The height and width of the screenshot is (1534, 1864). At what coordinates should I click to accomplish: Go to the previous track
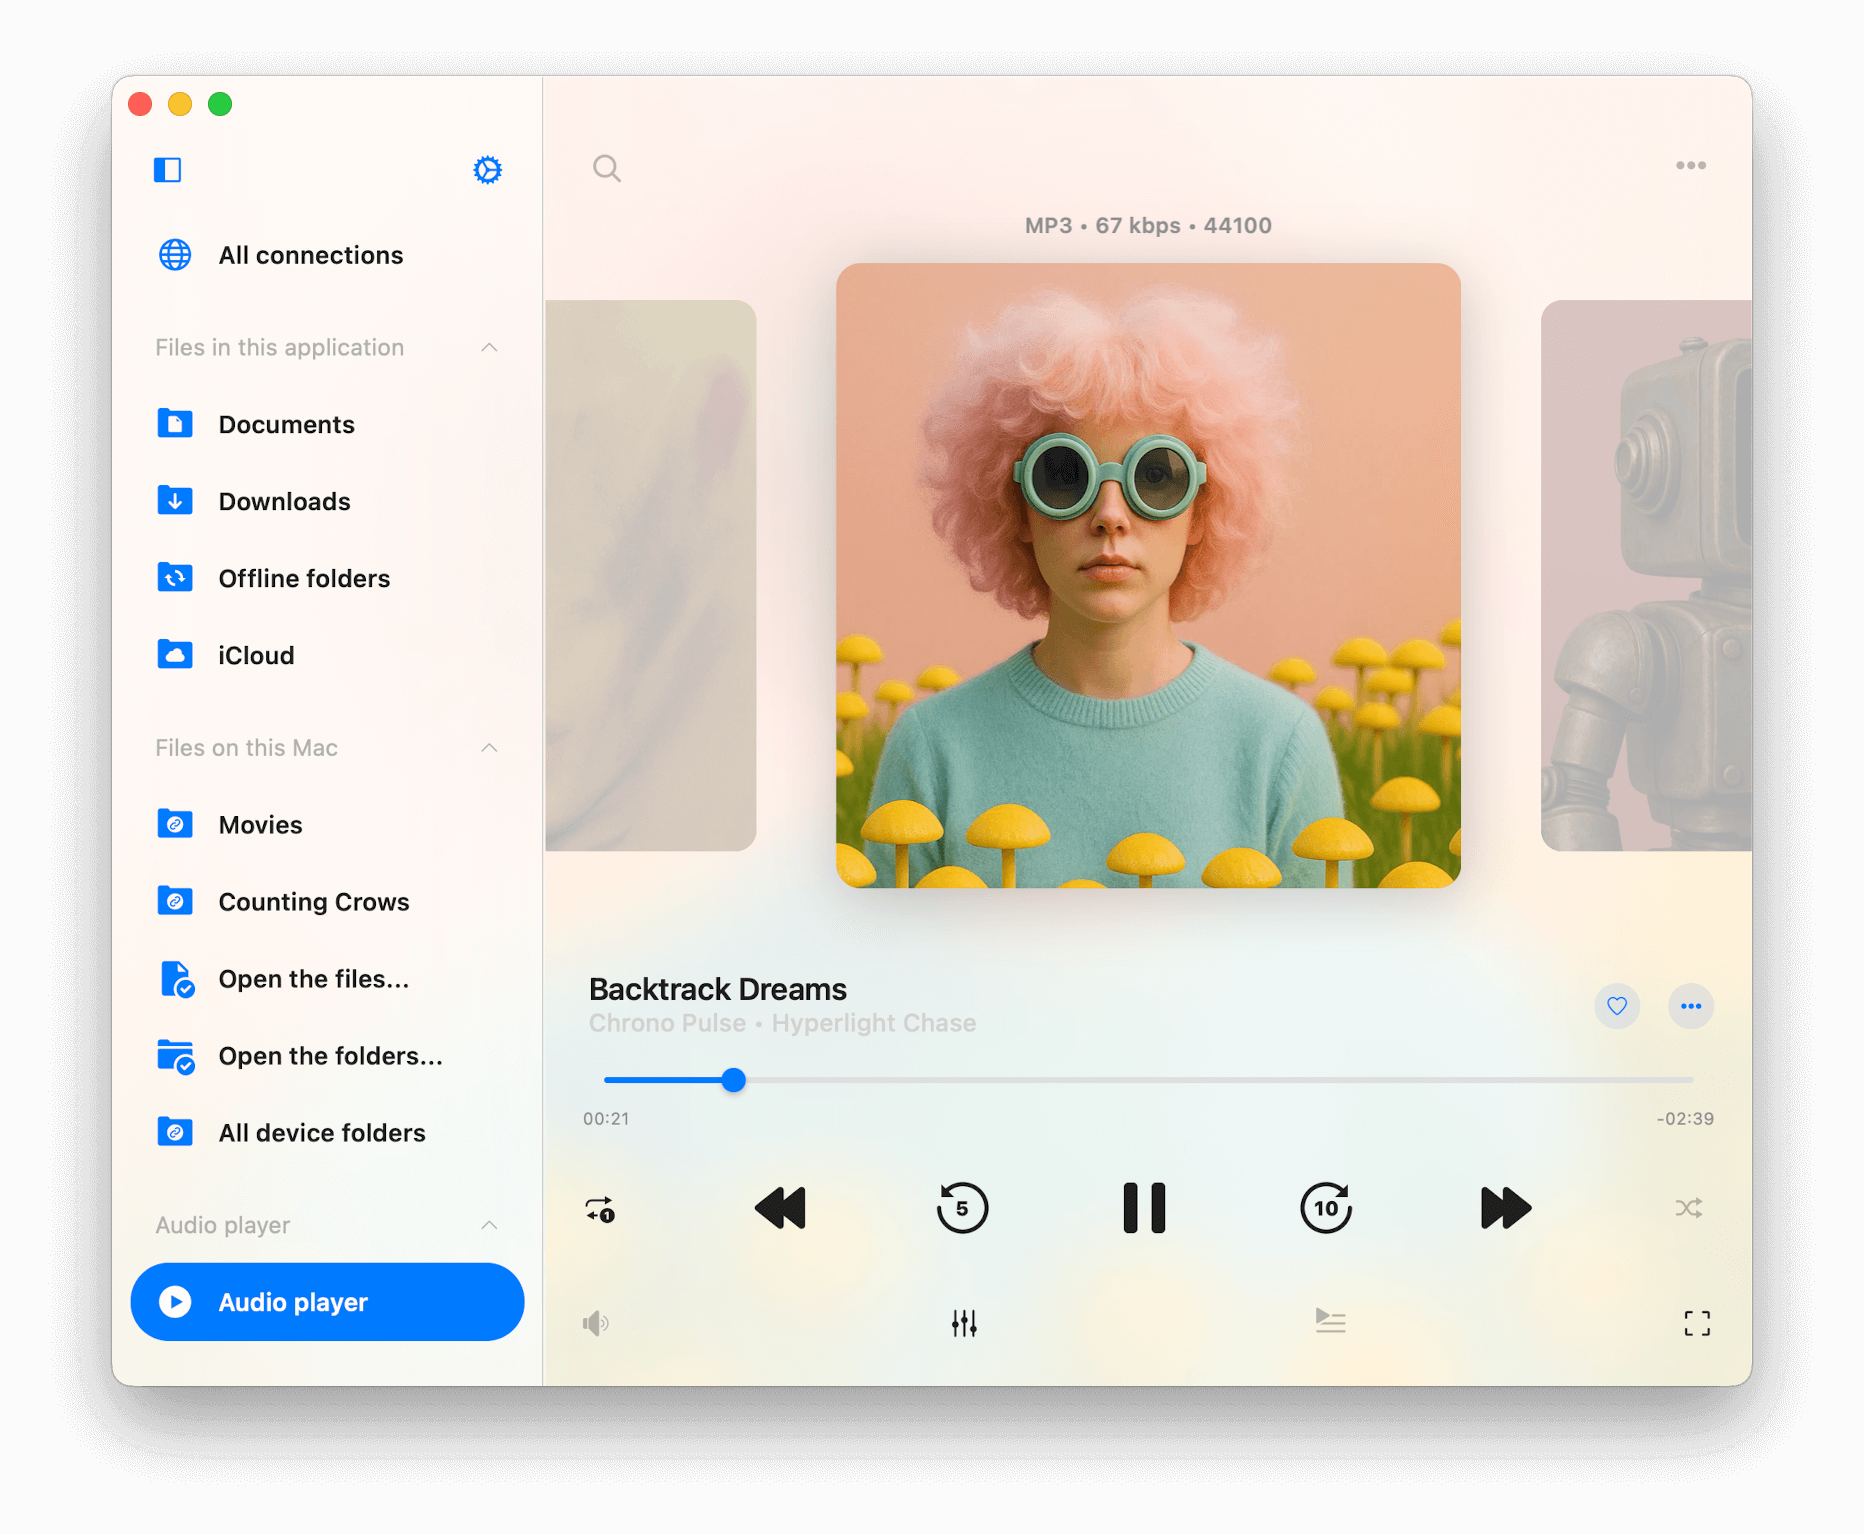point(780,1208)
